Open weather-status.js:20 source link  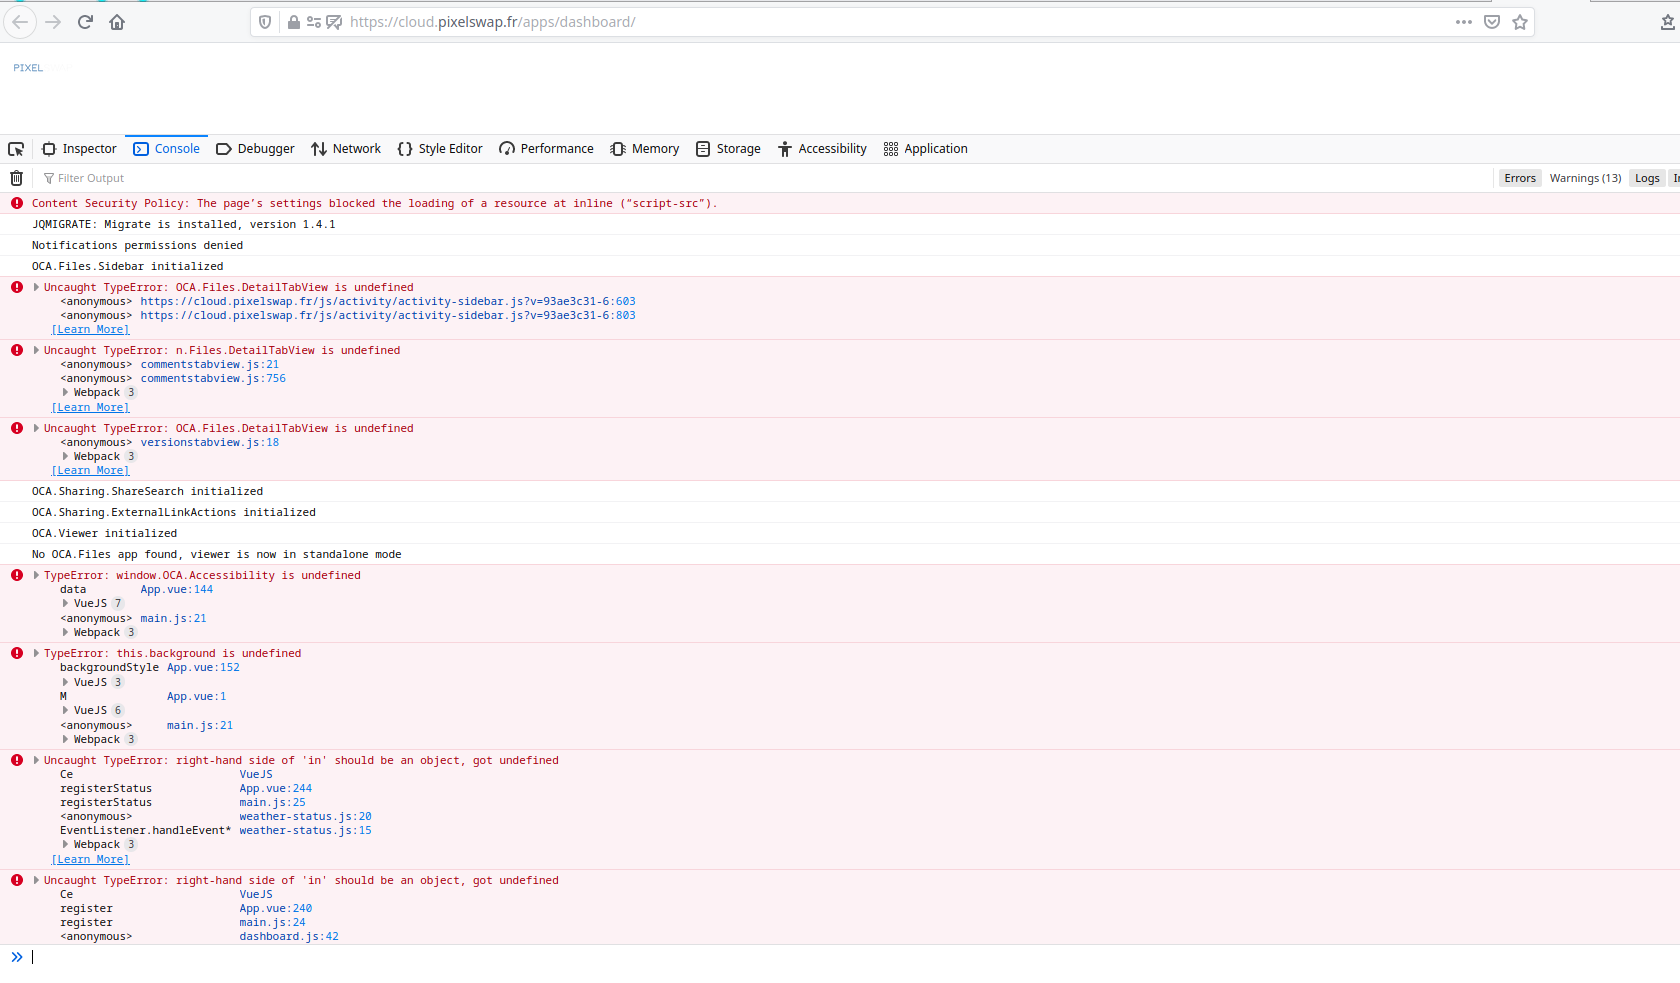305,816
